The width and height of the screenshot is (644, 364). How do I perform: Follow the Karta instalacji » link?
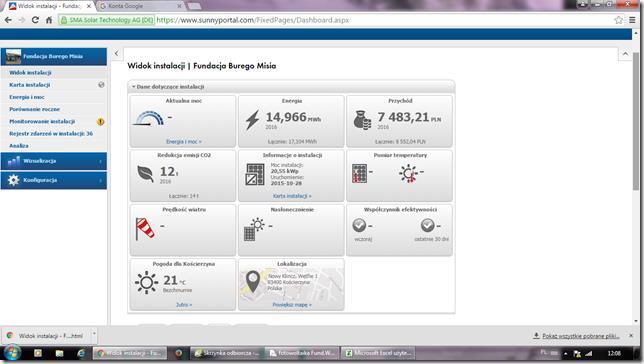pos(292,196)
